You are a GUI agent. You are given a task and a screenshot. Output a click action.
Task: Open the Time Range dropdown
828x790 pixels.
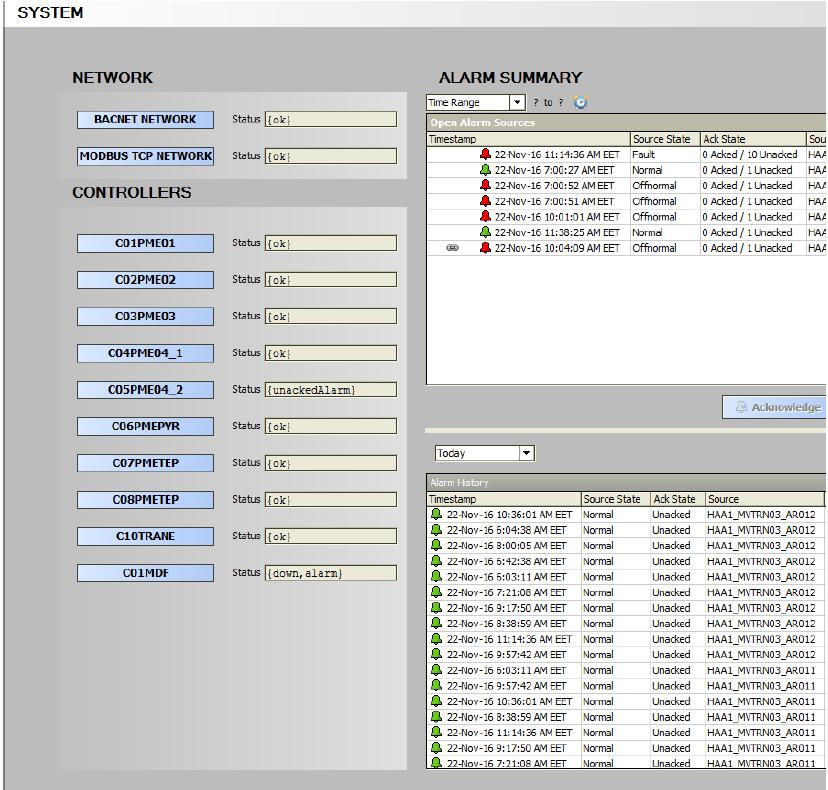(475, 102)
